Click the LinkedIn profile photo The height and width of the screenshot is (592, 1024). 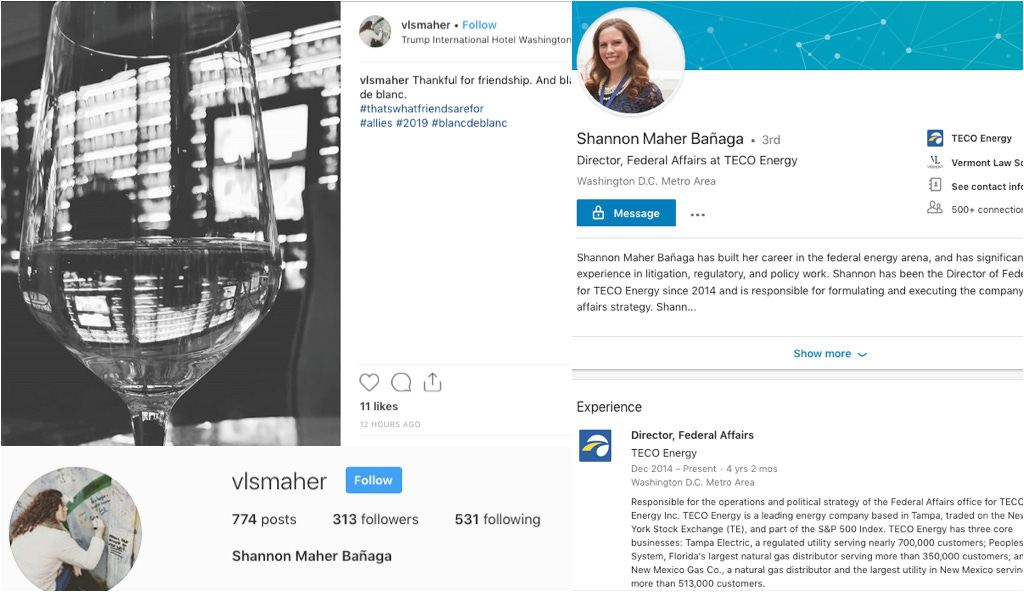click(631, 63)
